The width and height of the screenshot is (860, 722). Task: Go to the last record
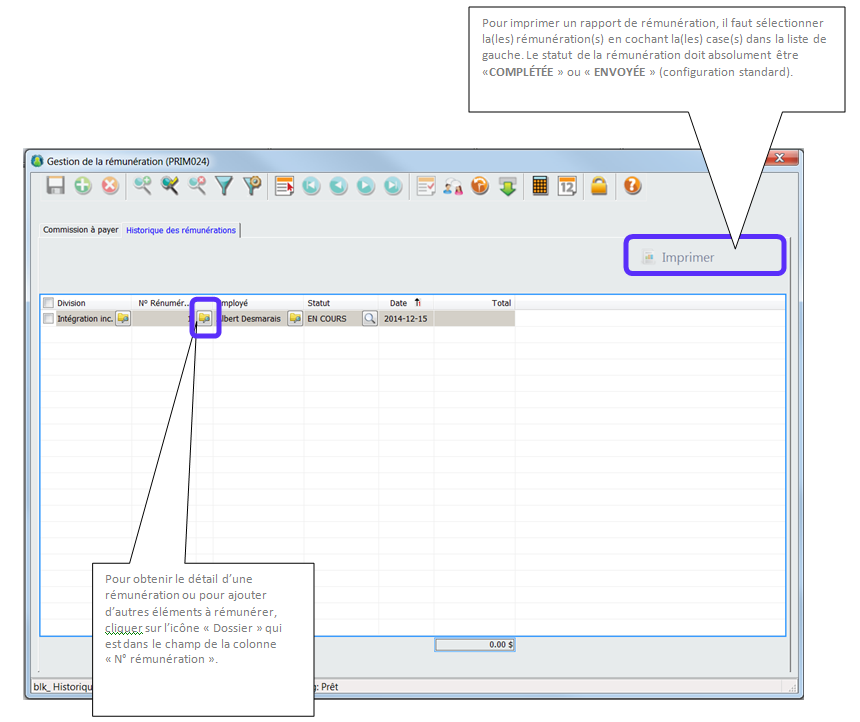pyautogui.click(x=393, y=185)
